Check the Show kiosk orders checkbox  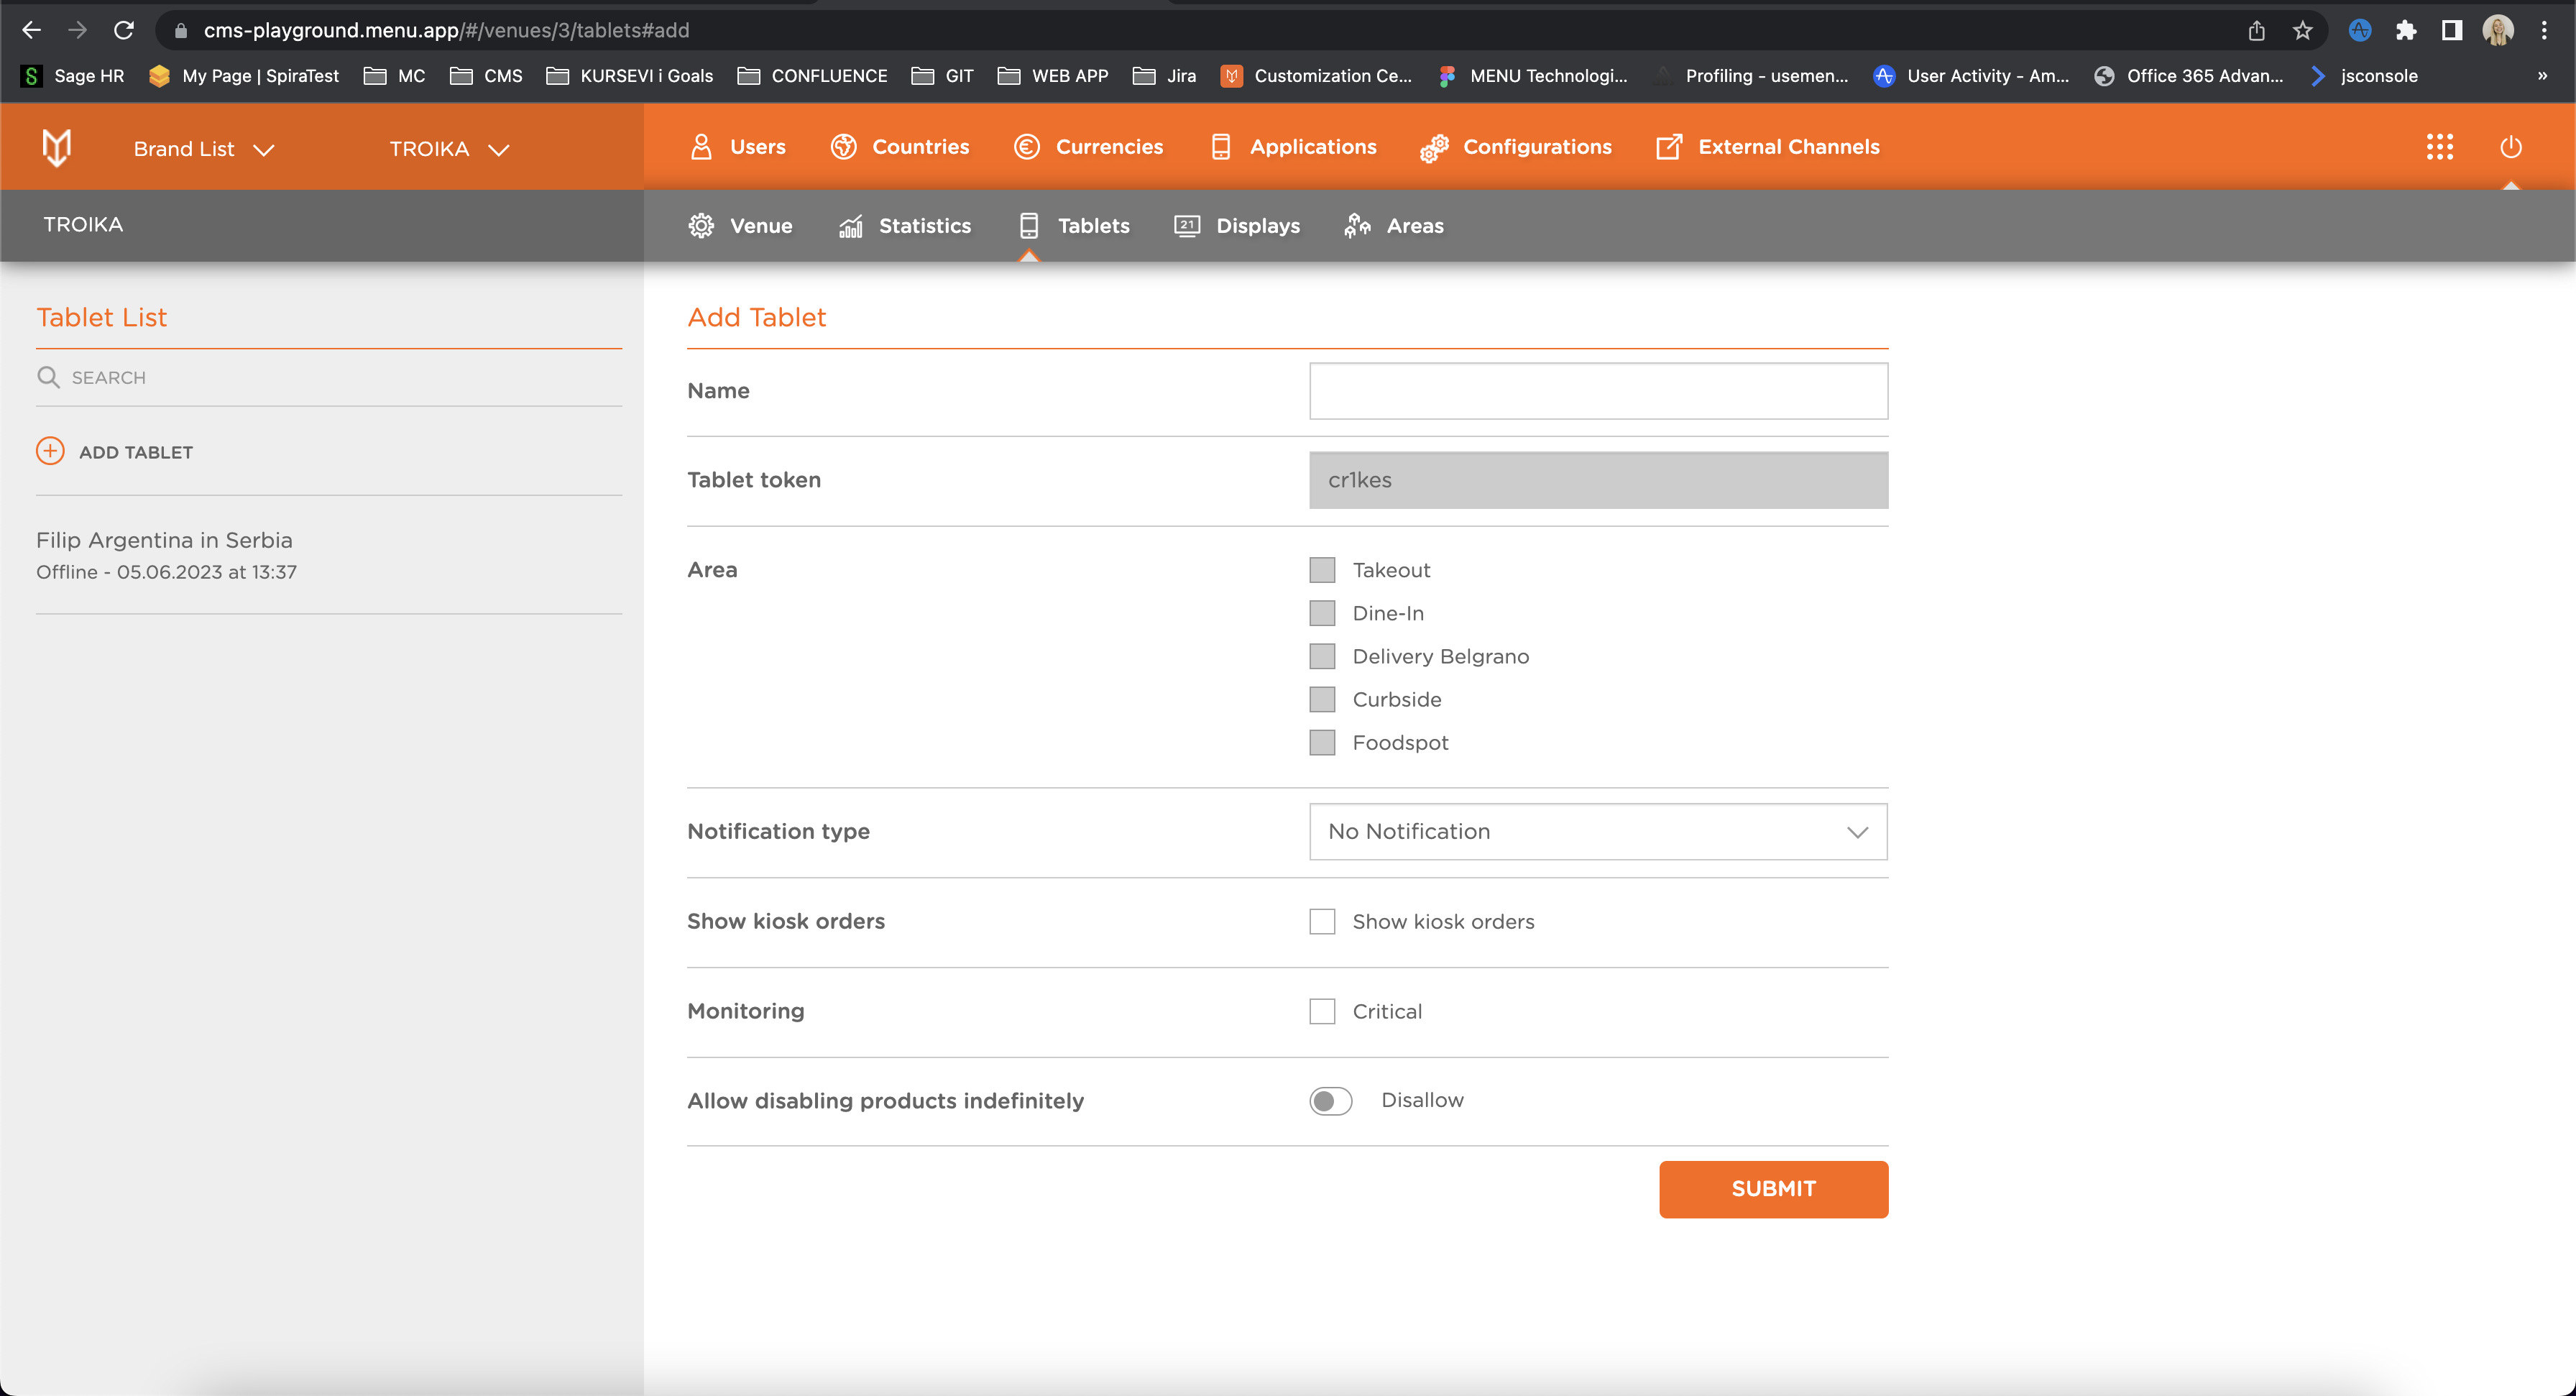click(x=1322, y=921)
